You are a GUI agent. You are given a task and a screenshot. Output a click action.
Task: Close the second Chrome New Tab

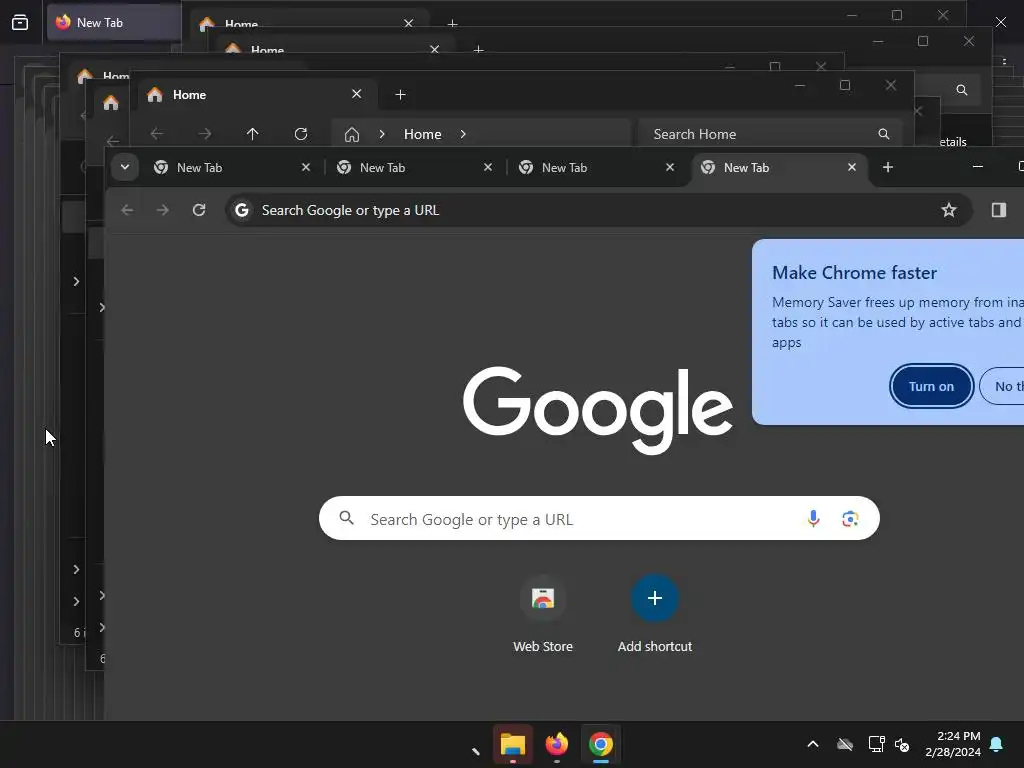488,167
